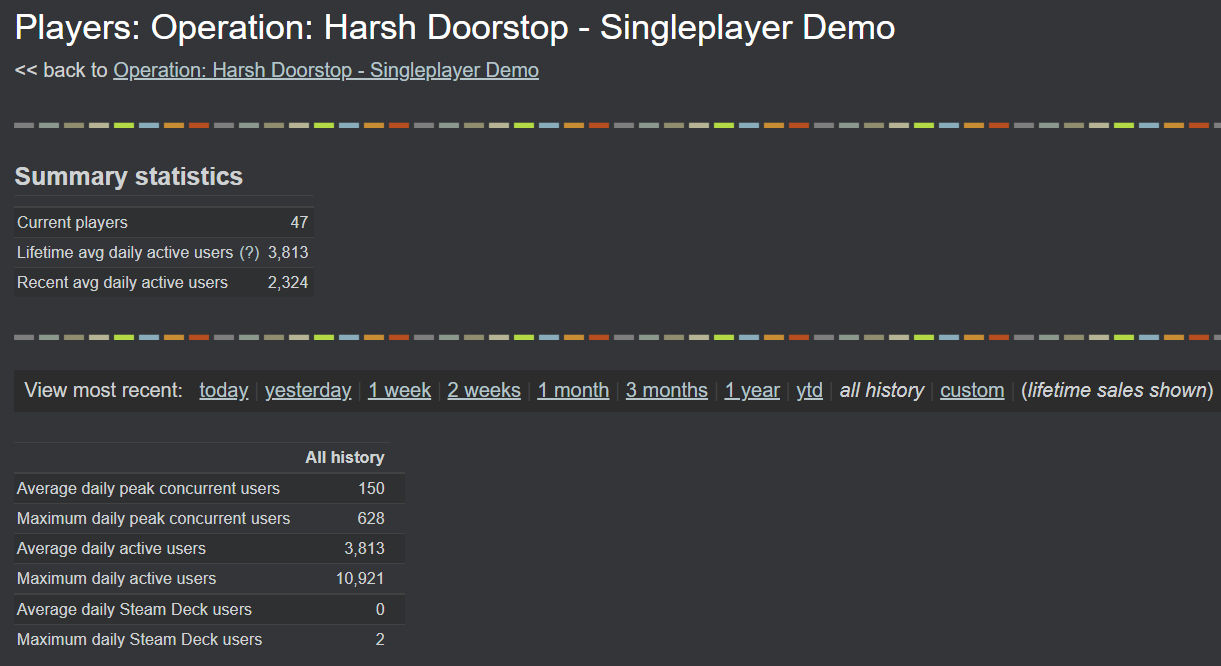1221x666 pixels.
Task: Show stats for the last '1 week'
Action: (399, 390)
